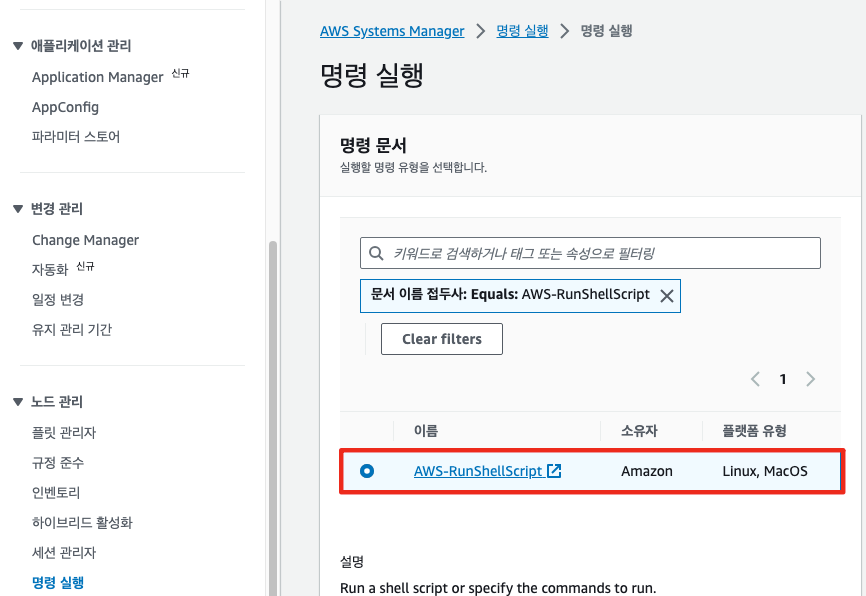Image resolution: width=866 pixels, height=596 pixels.
Task: Select the AWS-RunShellScript radio button
Action: (367, 471)
